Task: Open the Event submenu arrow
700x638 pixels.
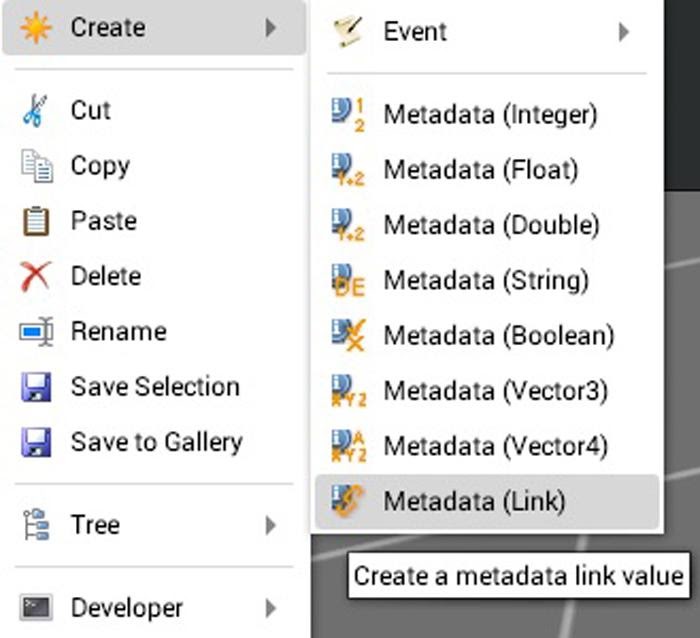Action: point(624,32)
